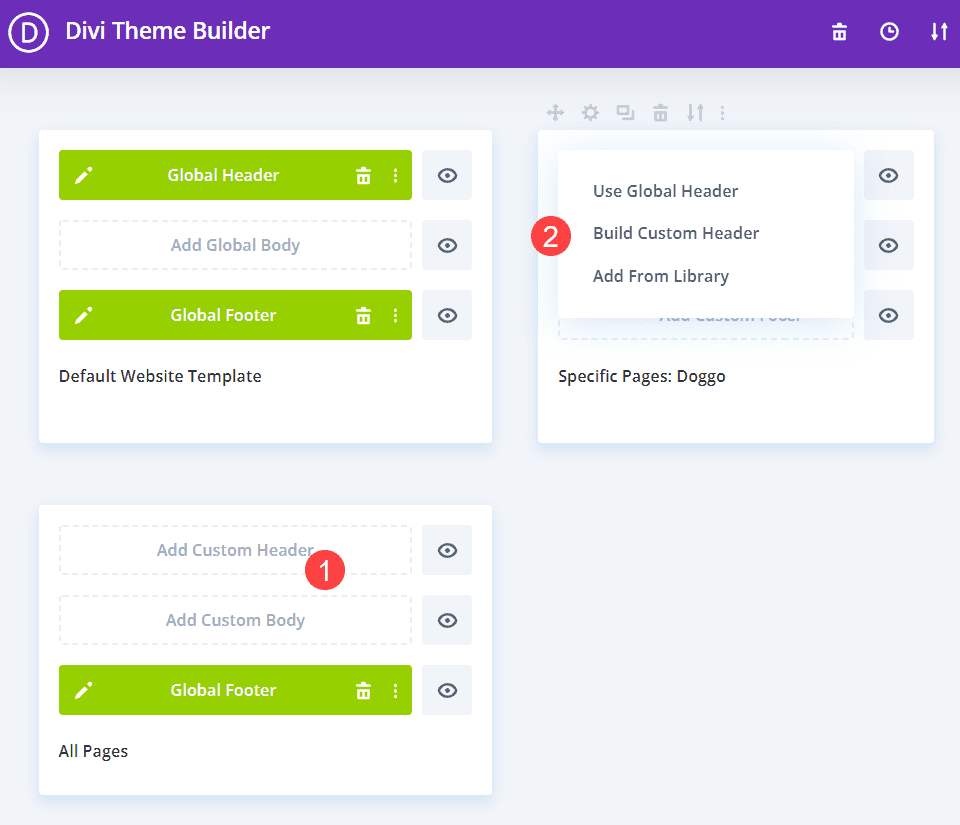Open template settings gear above the Doggo template

click(x=591, y=113)
